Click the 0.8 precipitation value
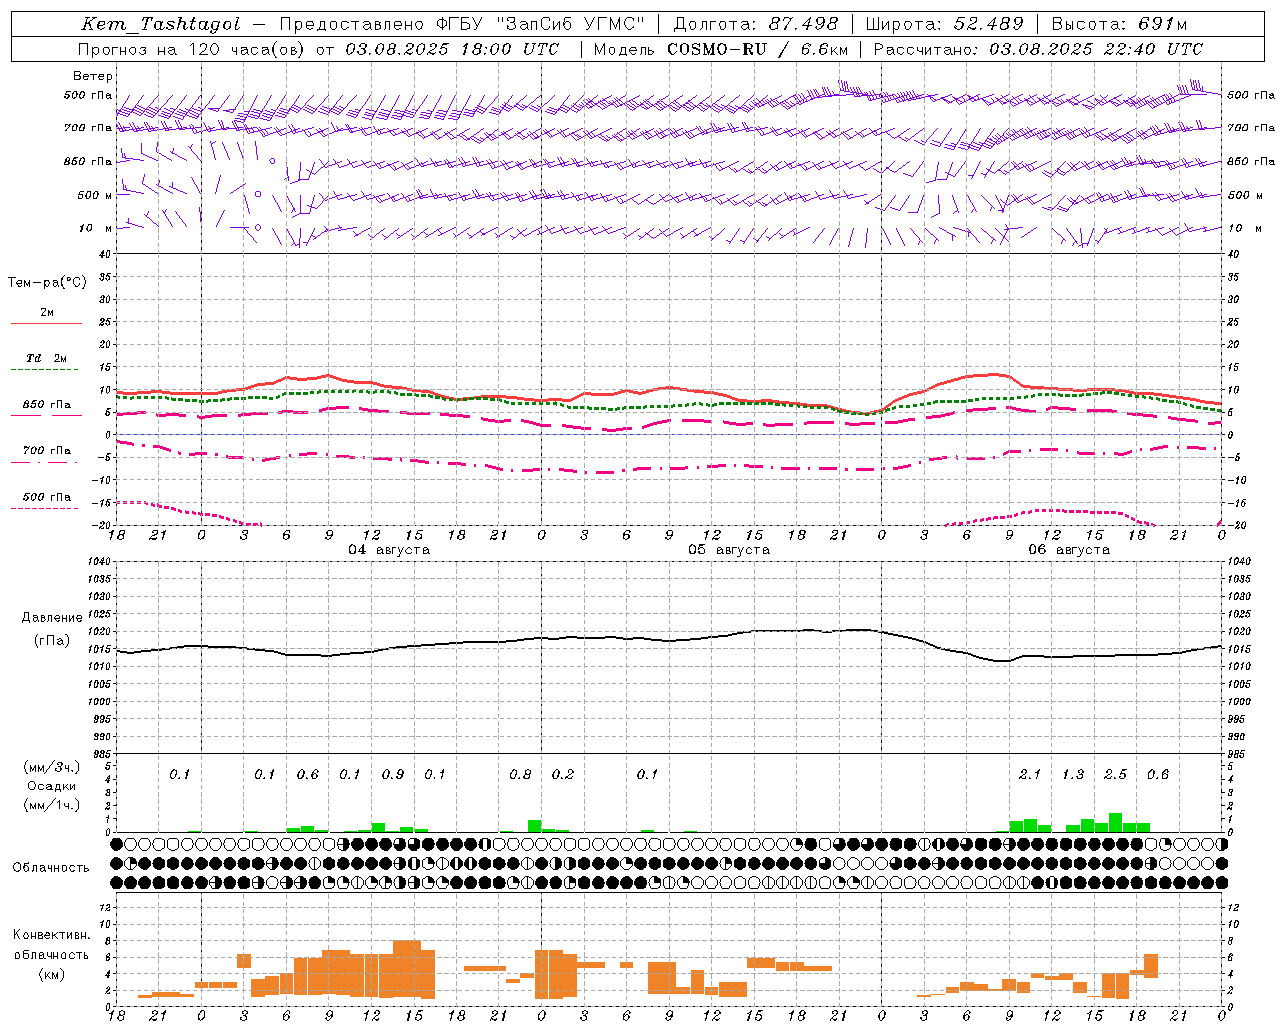This screenshot has width=1280, height=1024. coord(520,775)
